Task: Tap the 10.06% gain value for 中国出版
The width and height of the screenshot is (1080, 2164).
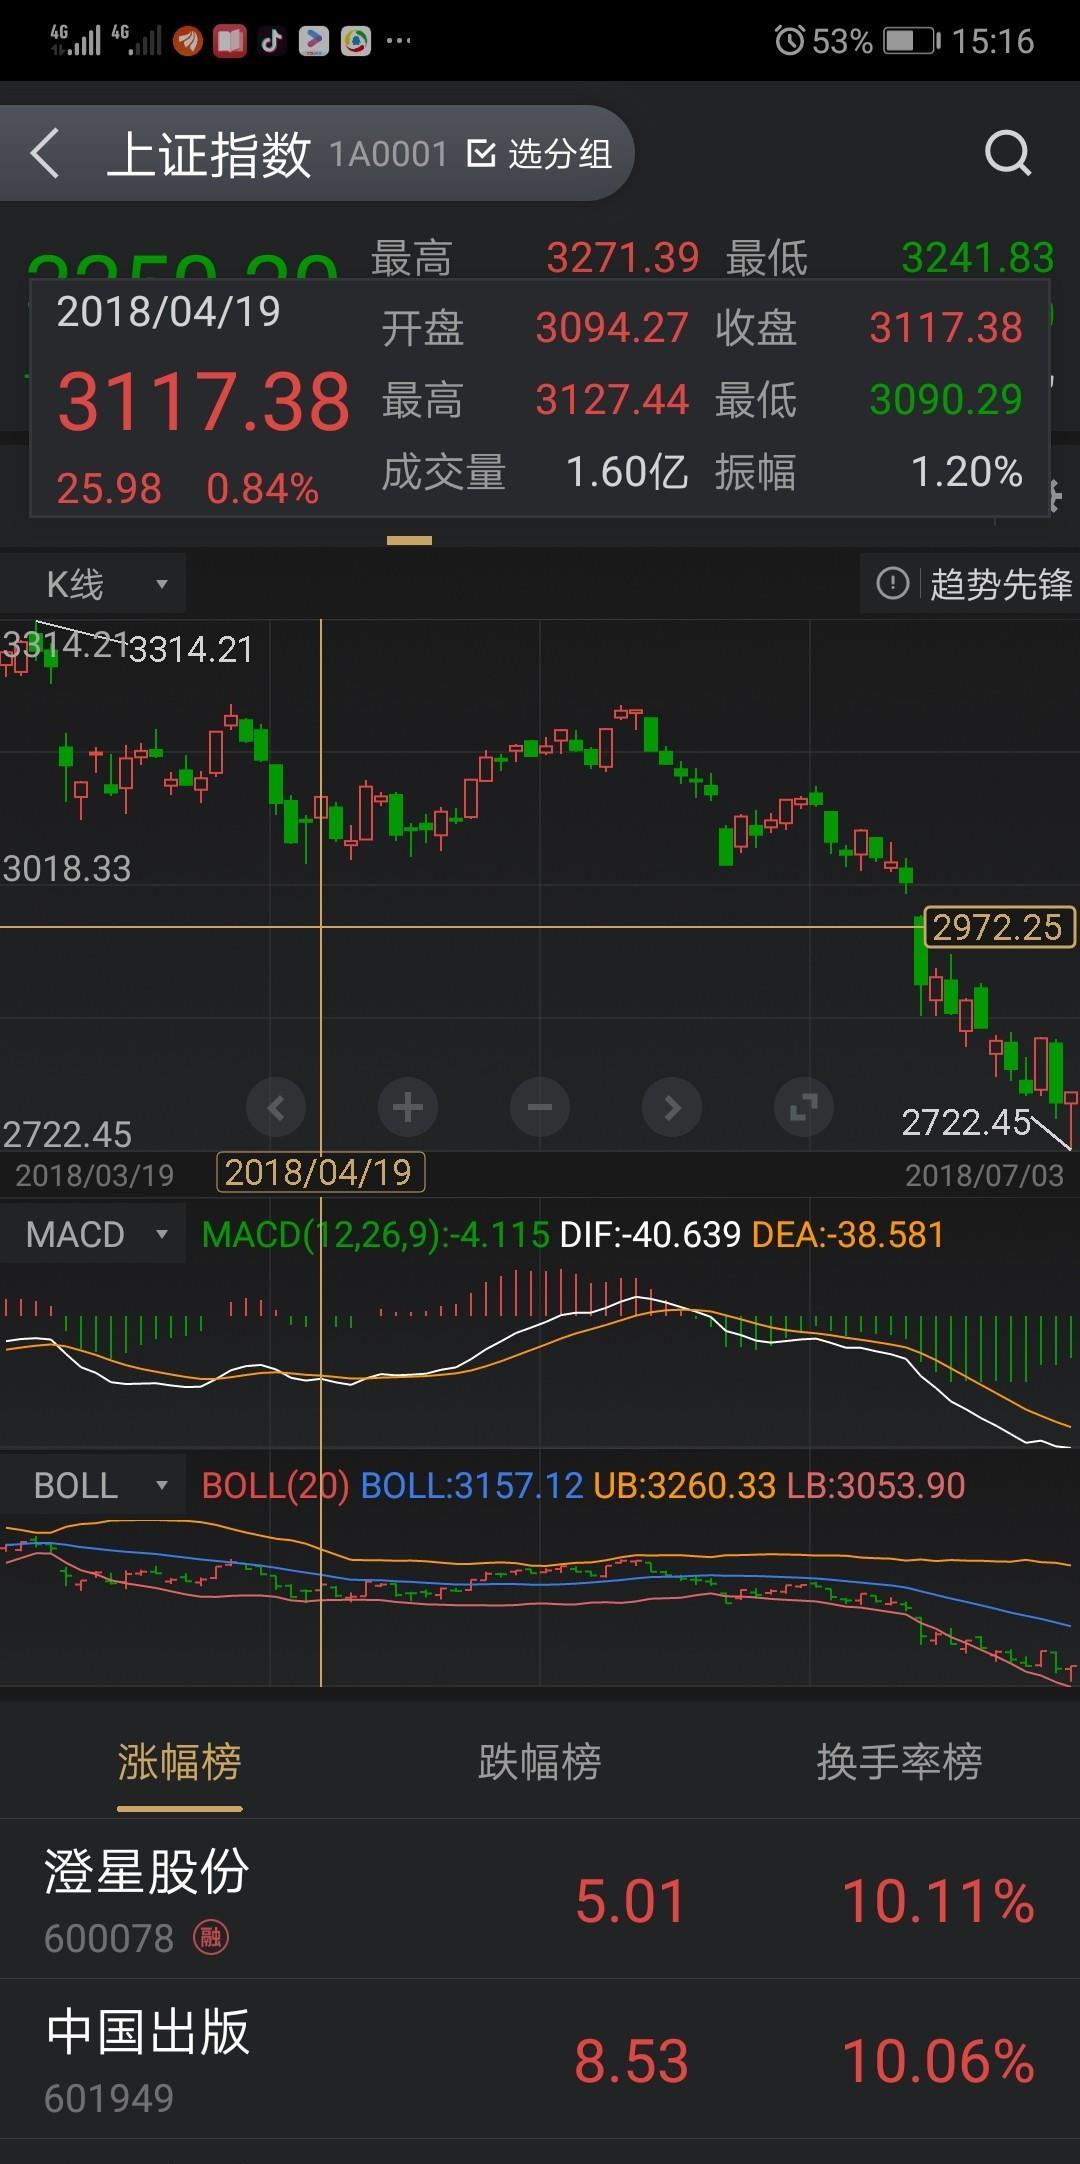Action: click(938, 2061)
